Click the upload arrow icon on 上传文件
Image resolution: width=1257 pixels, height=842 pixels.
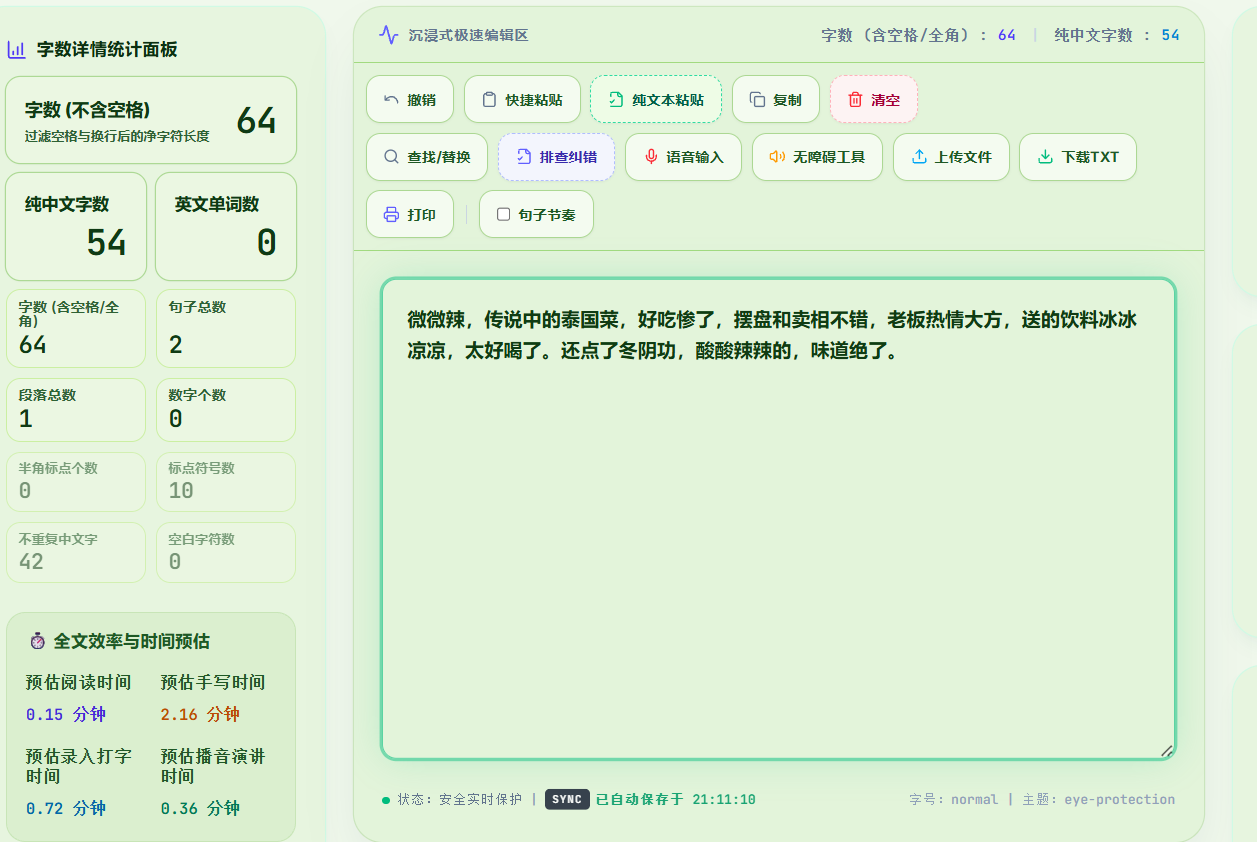coord(918,157)
